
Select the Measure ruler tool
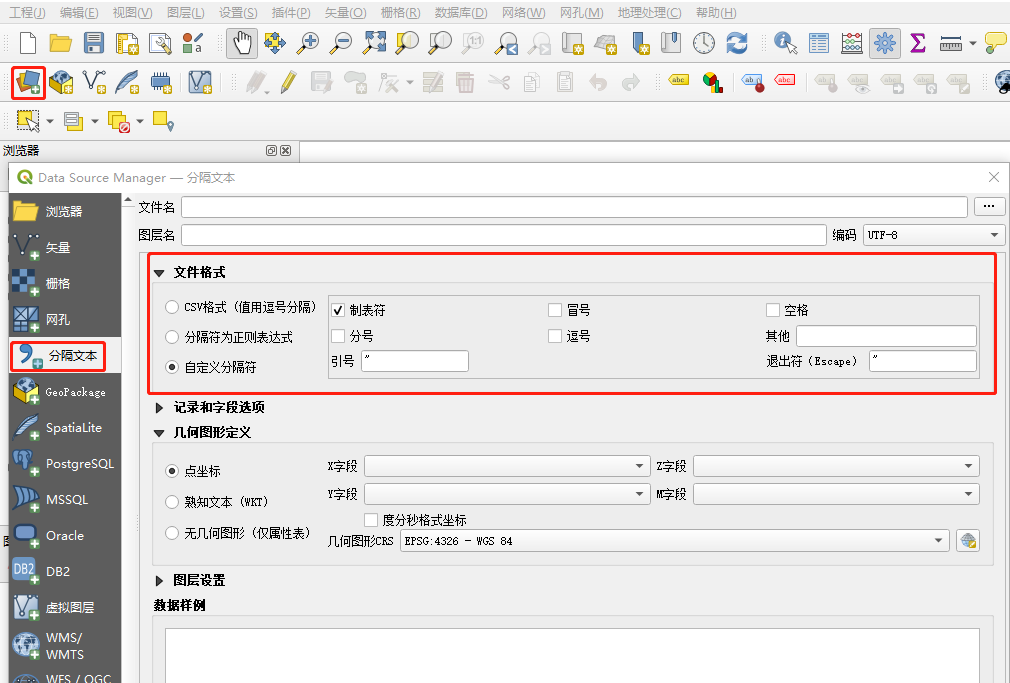tap(951, 43)
